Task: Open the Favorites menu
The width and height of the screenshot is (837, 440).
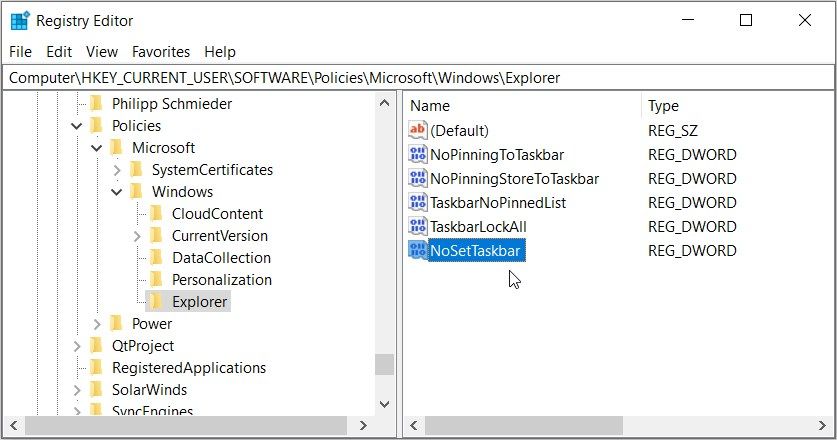Action: tap(161, 52)
